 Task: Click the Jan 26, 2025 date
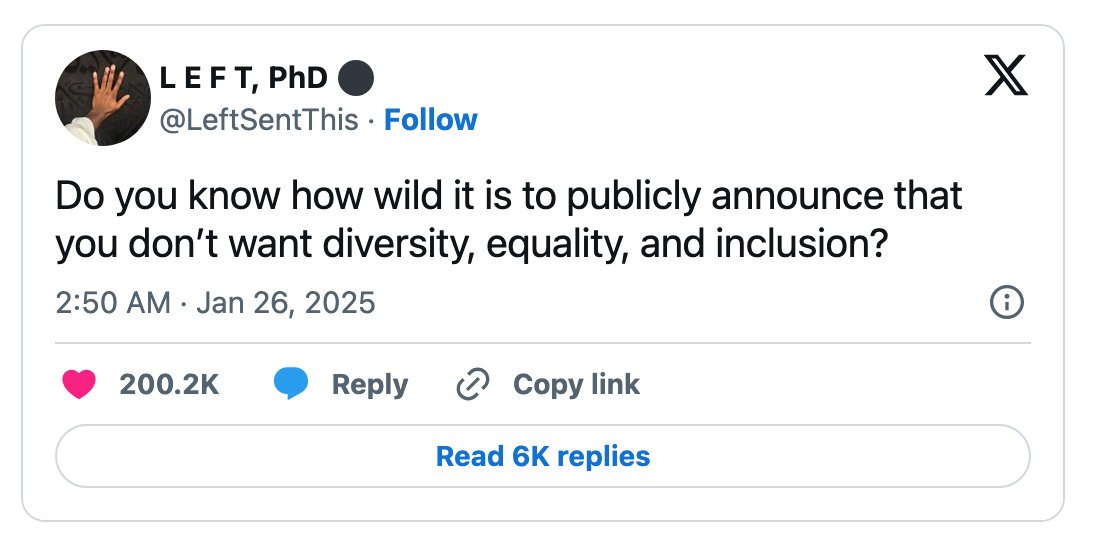pos(286,303)
